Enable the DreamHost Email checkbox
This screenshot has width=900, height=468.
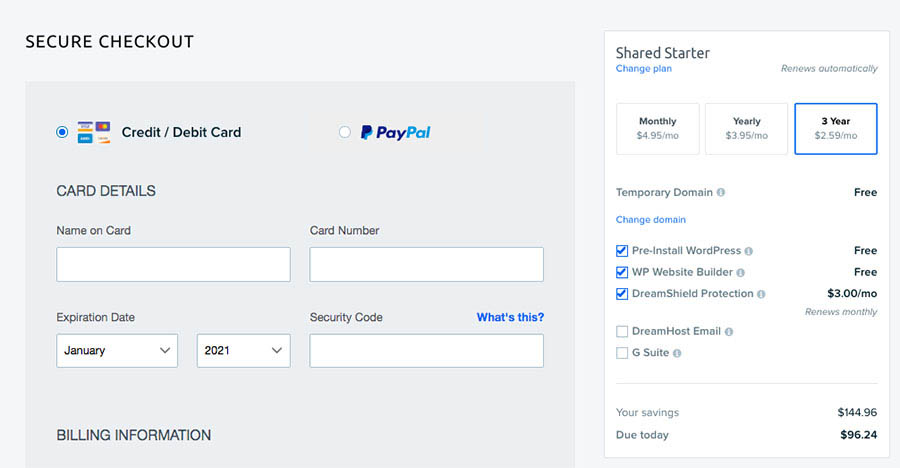click(622, 331)
